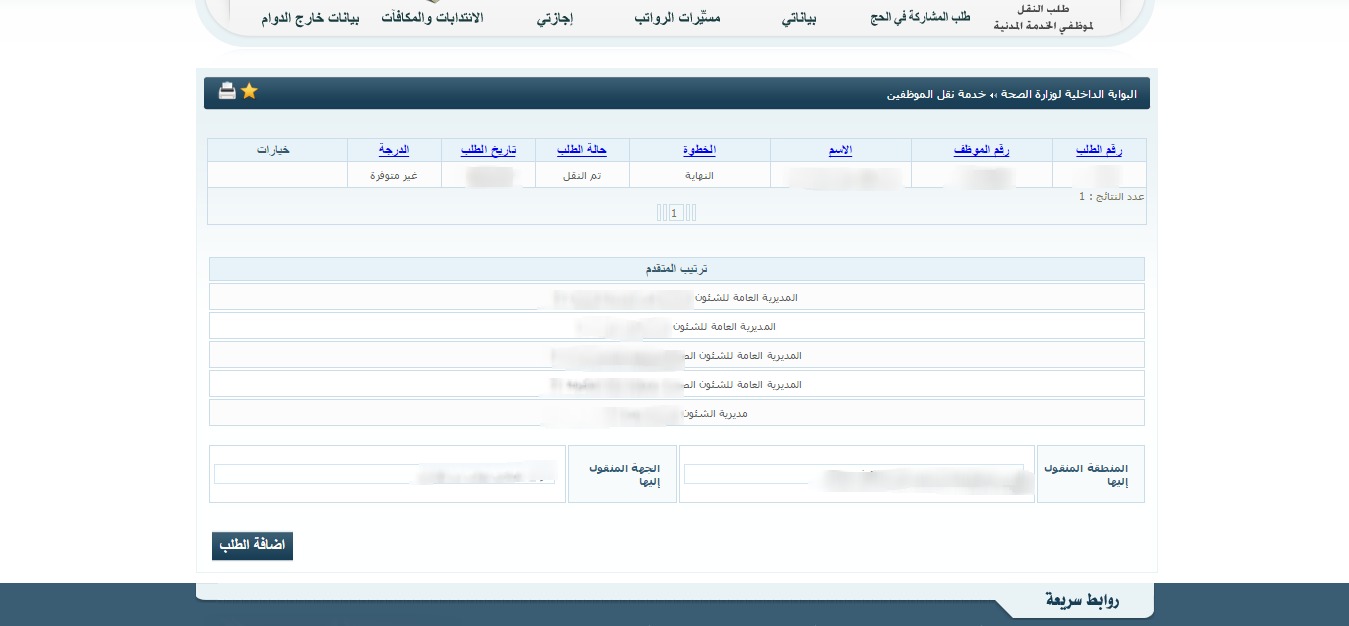Click page number 1 in pagination
1349x626 pixels.
click(675, 213)
